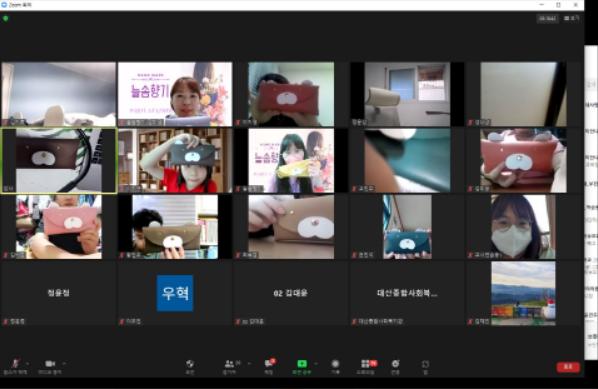Select the highlighted active speaker video tile
Viewport: 598px width, 389px height.
point(59,161)
